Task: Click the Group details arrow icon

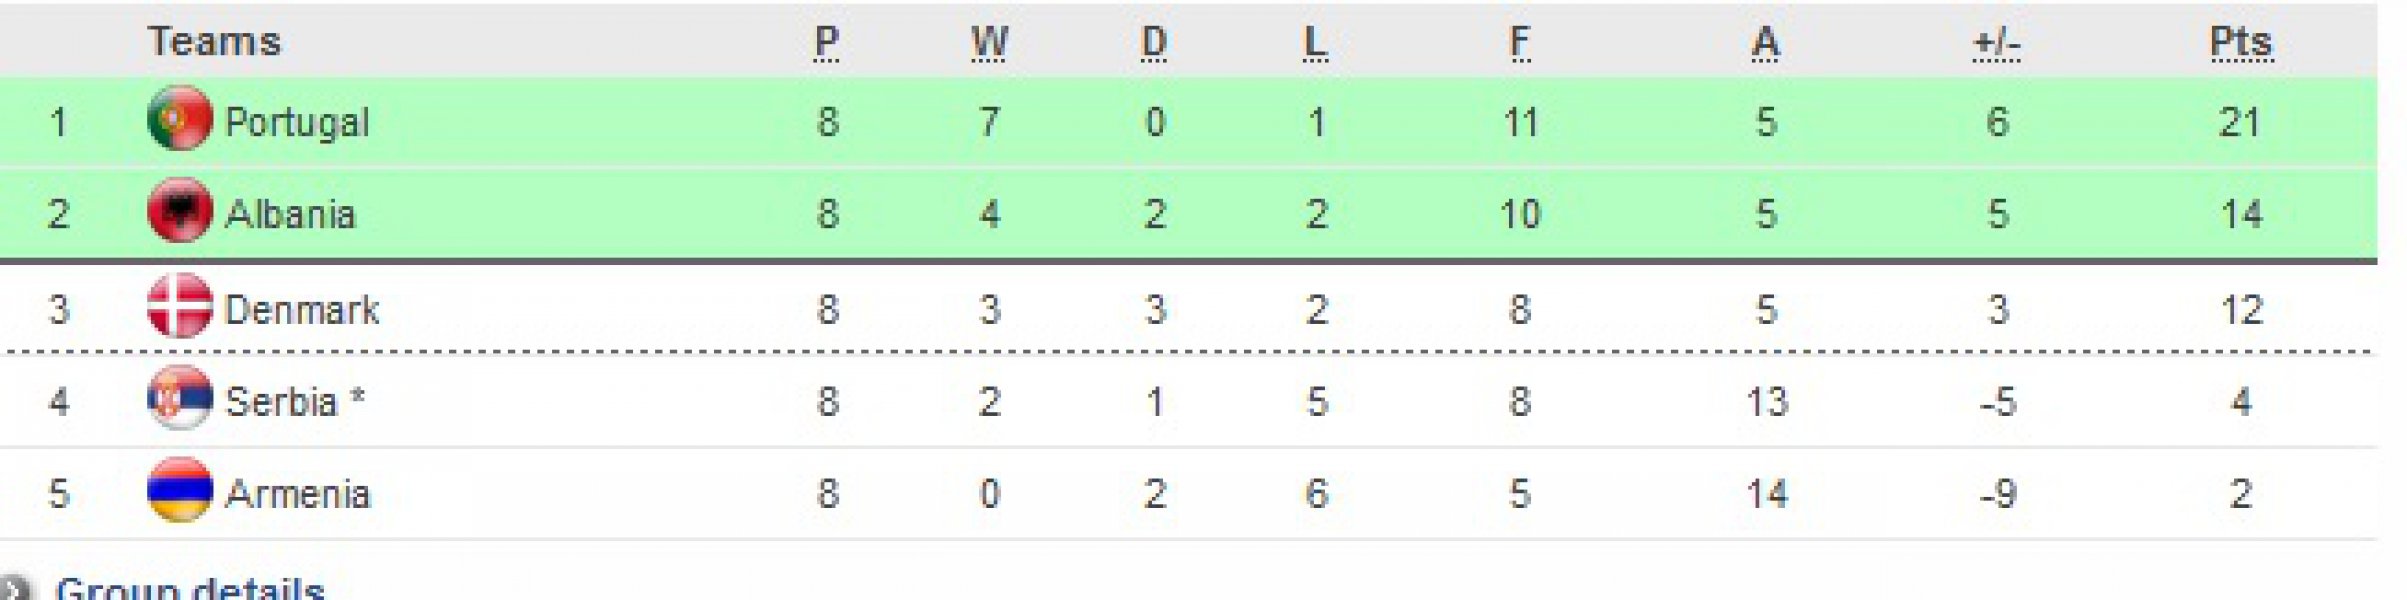Action: click(x=14, y=588)
